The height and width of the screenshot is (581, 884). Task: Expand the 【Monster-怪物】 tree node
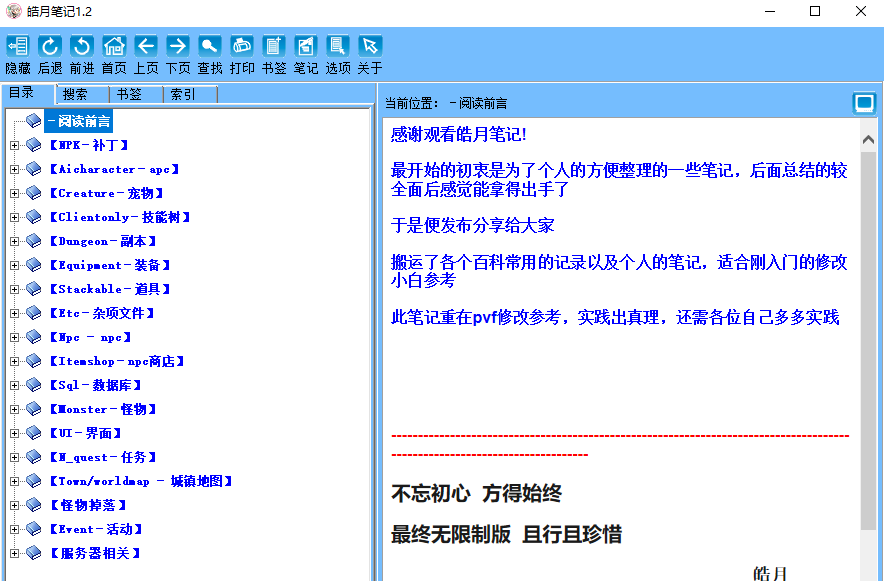(x=15, y=409)
